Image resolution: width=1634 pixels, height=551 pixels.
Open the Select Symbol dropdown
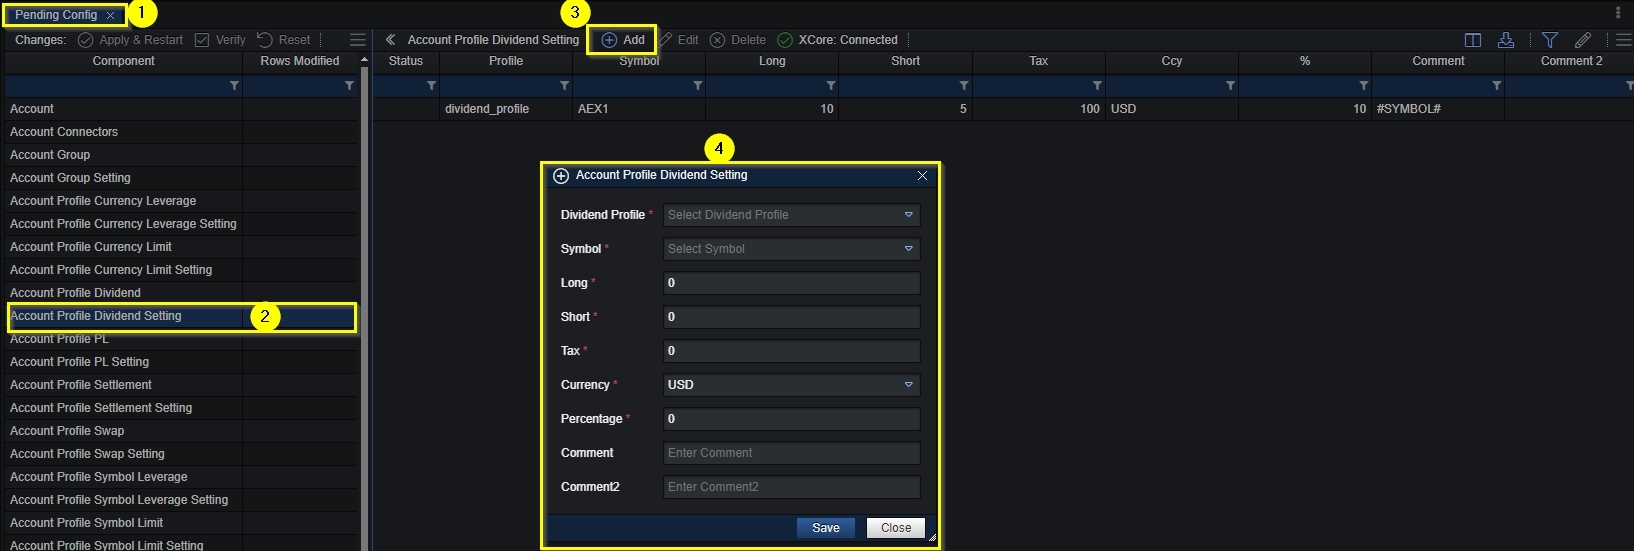pos(791,249)
